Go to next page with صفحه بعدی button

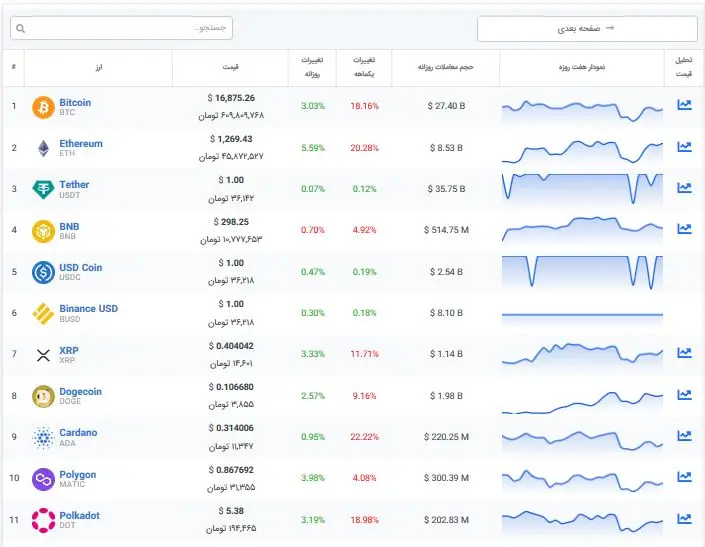click(587, 29)
